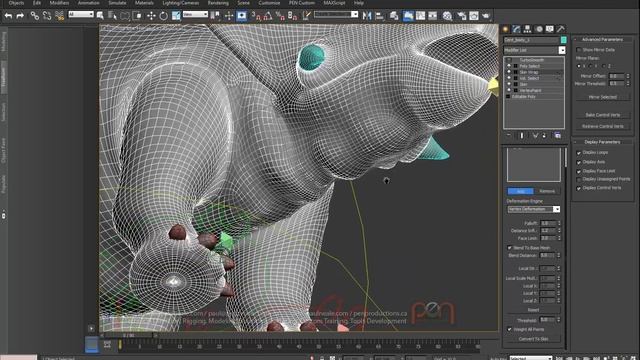Click Show End Result toggle icon
The height and width of the screenshot is (360, 640).
[522, 136]
